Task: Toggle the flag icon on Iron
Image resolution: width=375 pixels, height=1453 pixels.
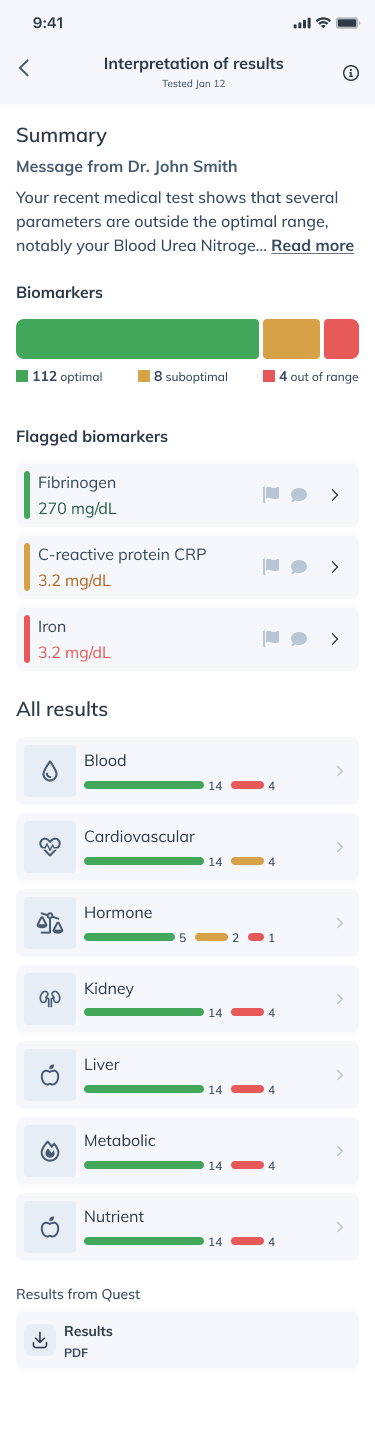Action: 270,638
